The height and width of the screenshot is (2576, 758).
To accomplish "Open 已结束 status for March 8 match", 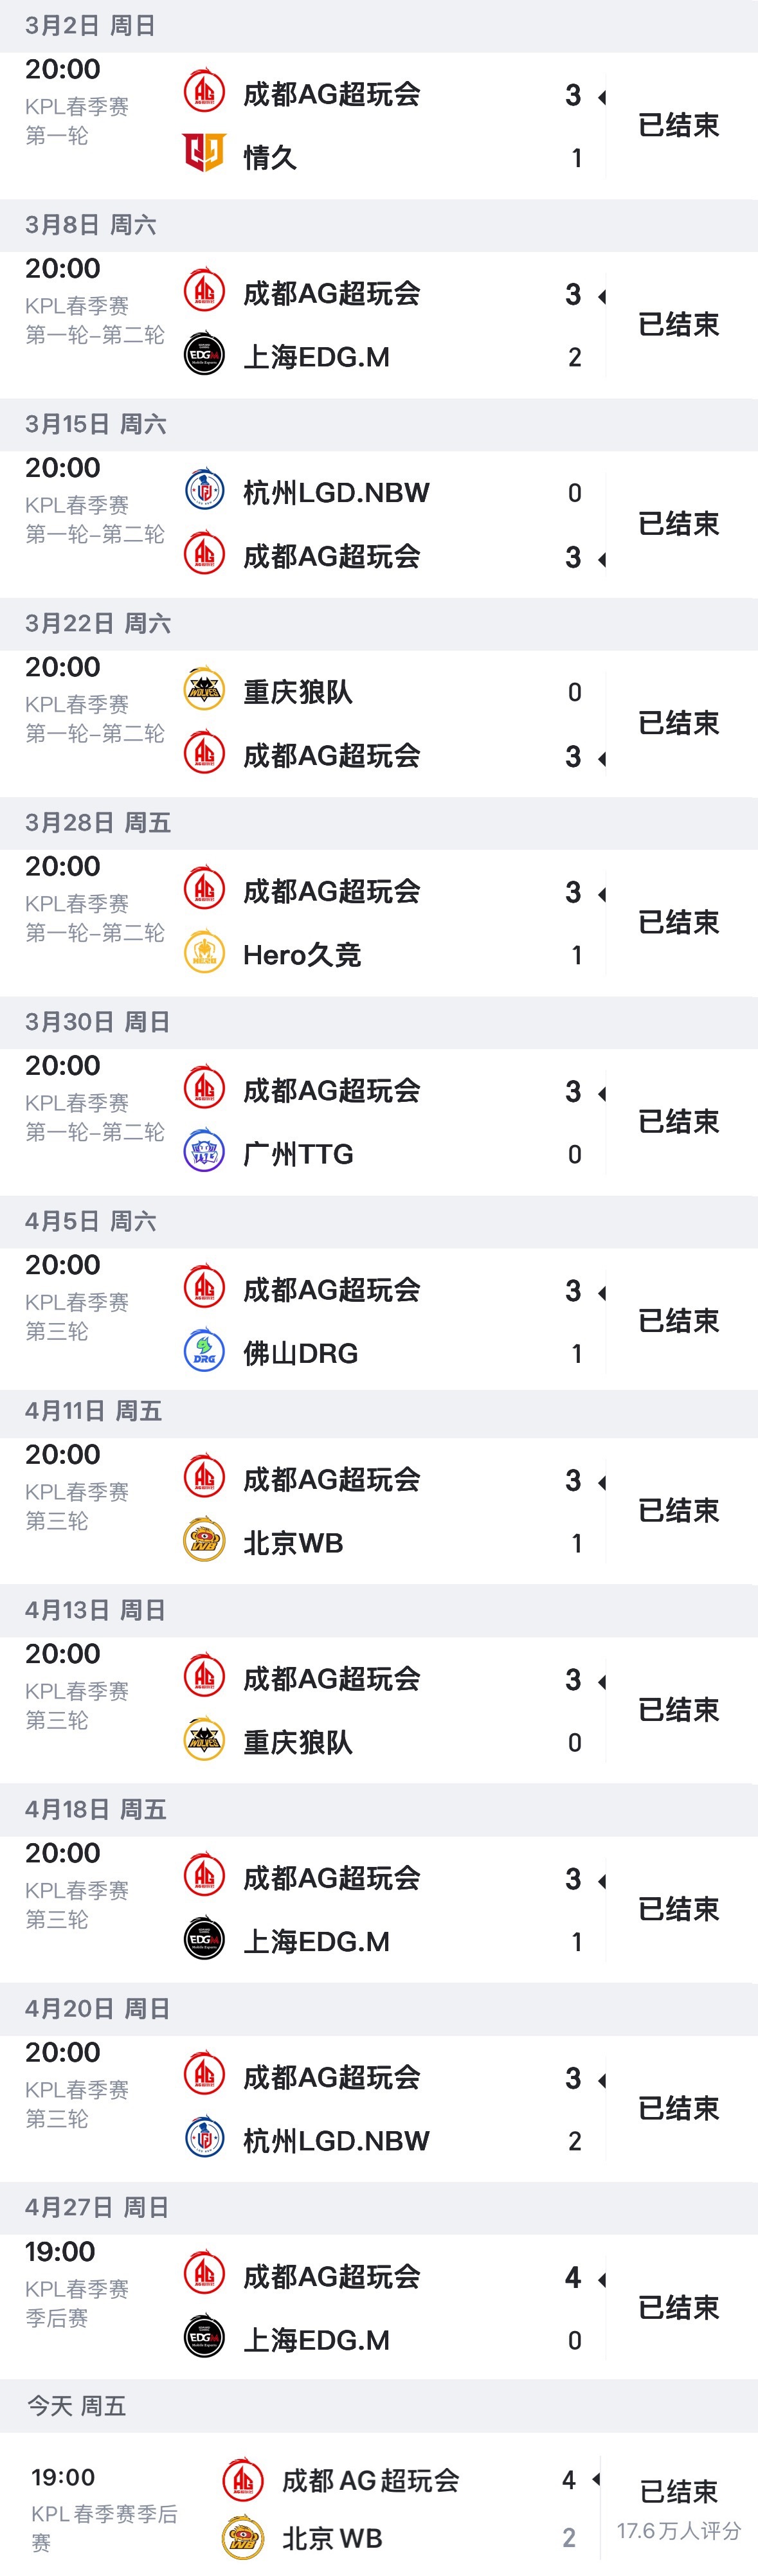I will (x=679, y=324).
